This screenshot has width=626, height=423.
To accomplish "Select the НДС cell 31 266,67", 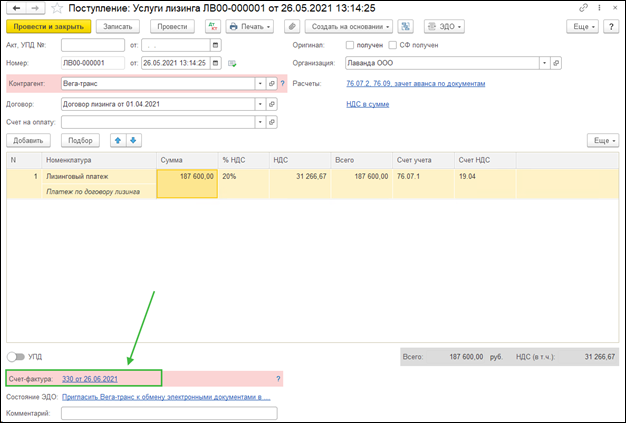I will click(300, 184).
